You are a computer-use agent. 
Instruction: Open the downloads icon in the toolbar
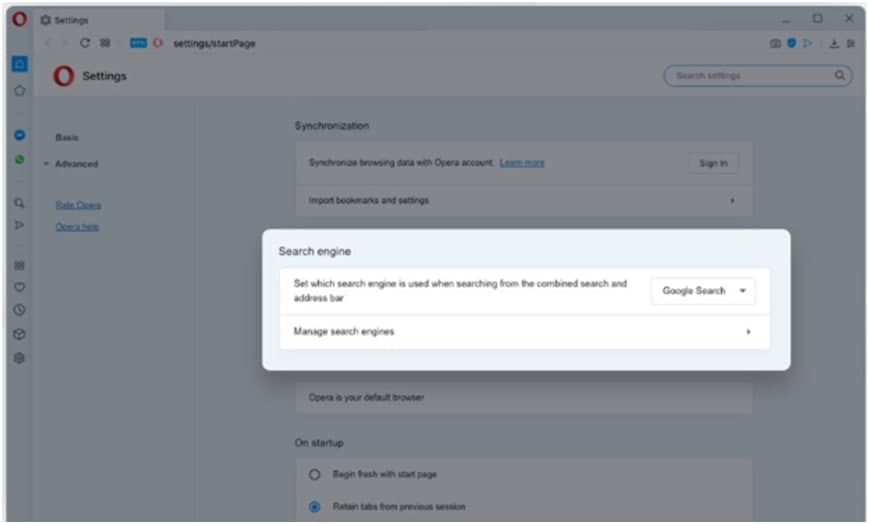(834, 44)
